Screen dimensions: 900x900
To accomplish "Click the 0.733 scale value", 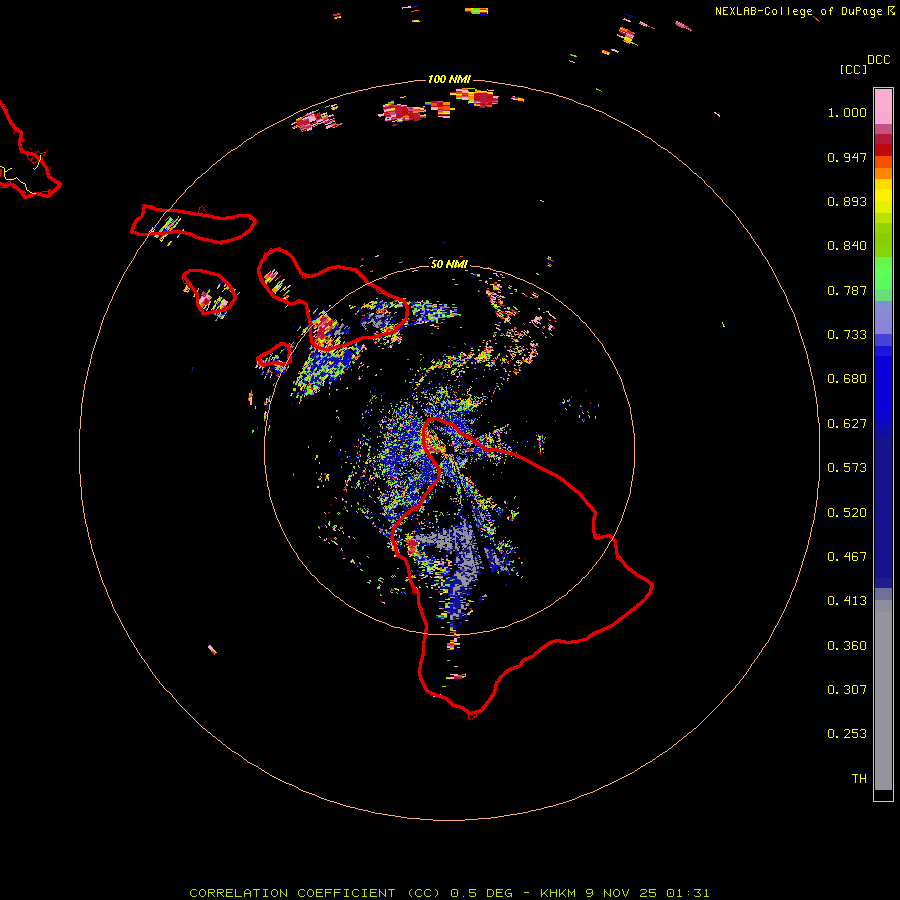I will (847, 335).
